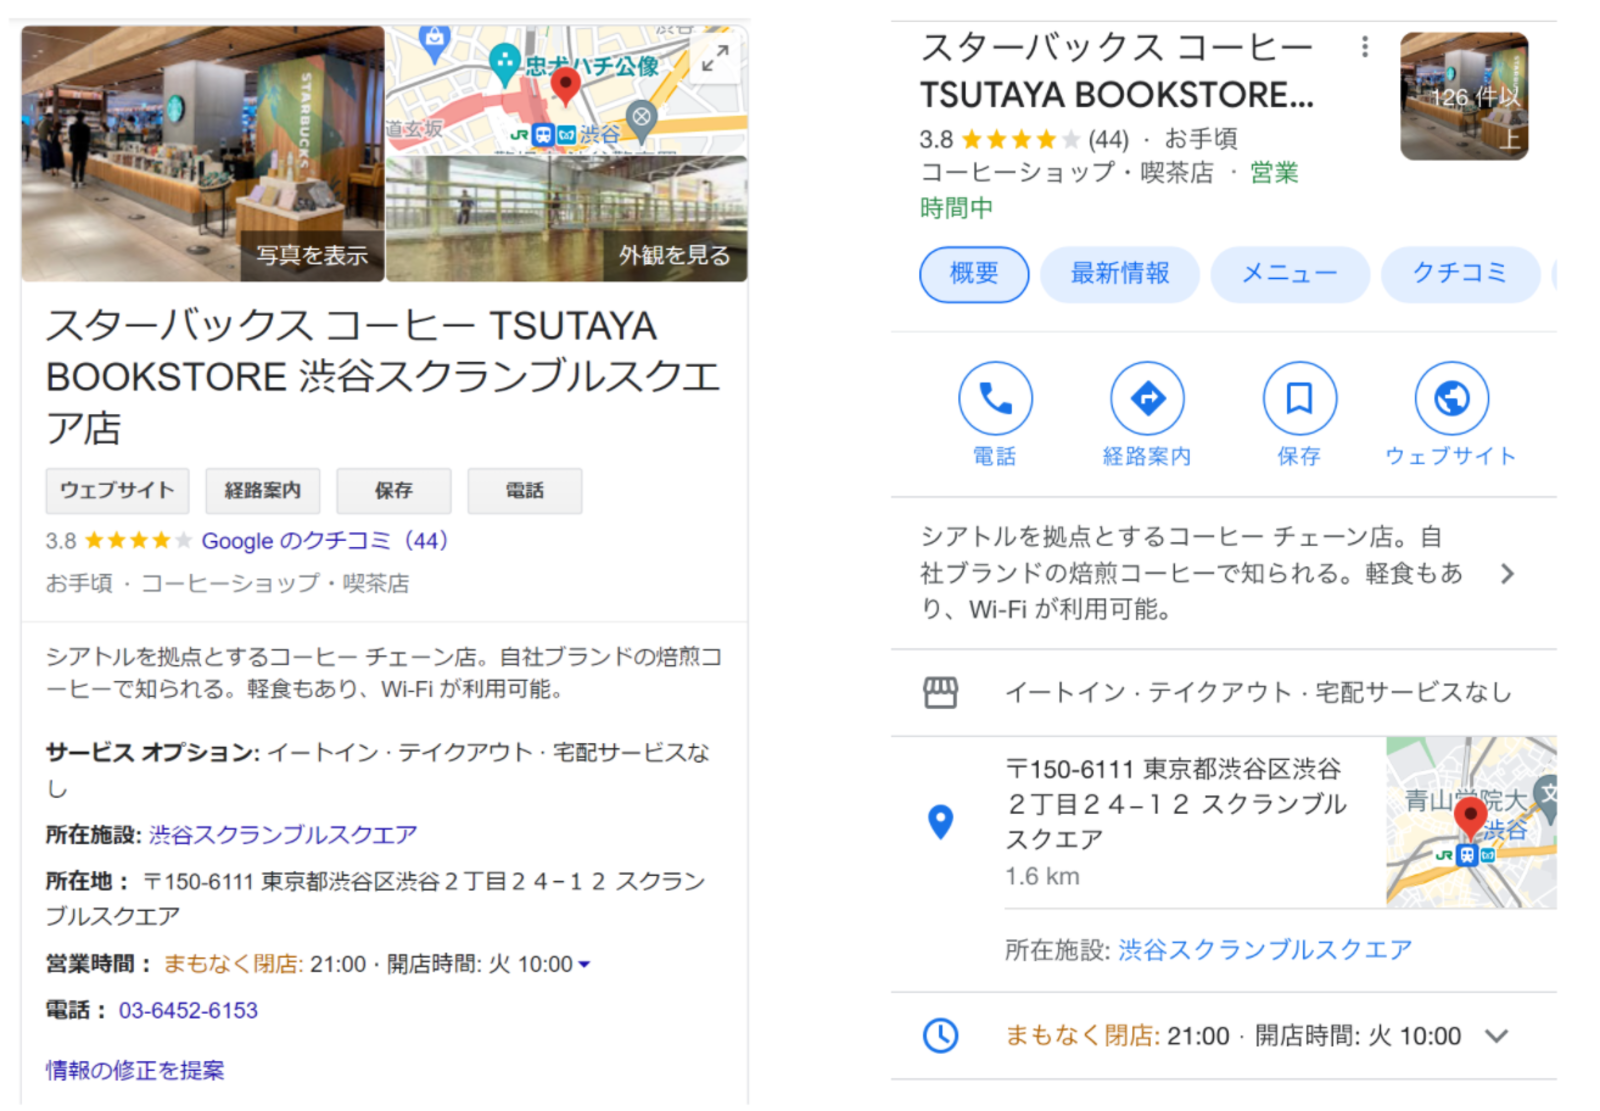Viewport: 1600px width, 1111px height.
Task: Open 渋谷スクランブルスクエア link in right panel
Action: [x=1265, y=950]
